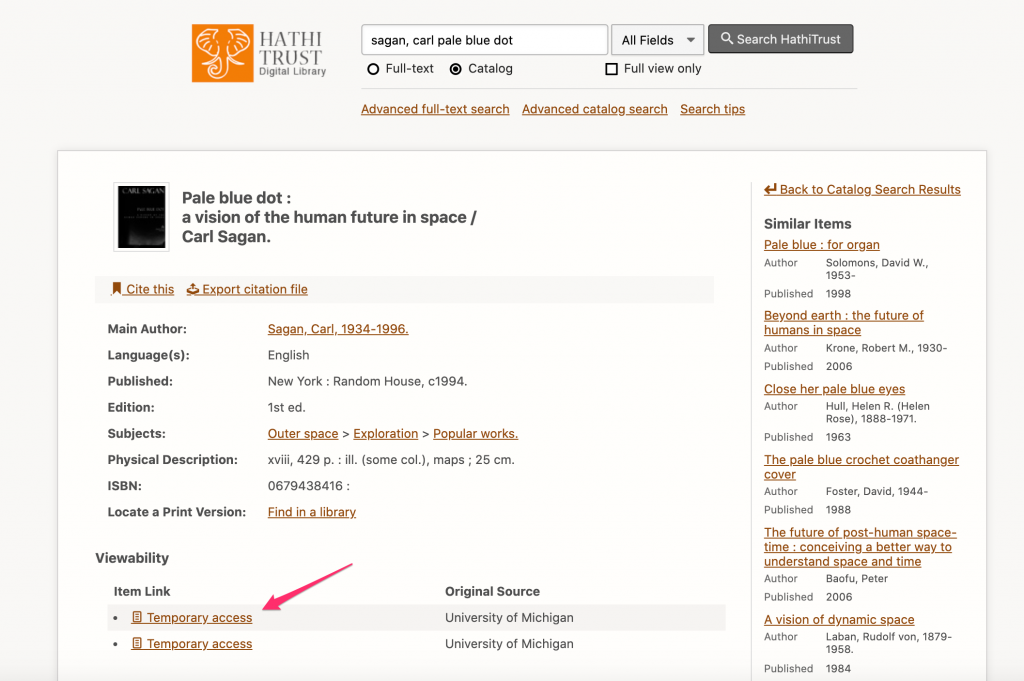Open similar item A vision of dynamic space
1024x681 pixels.
pos(839,620)
